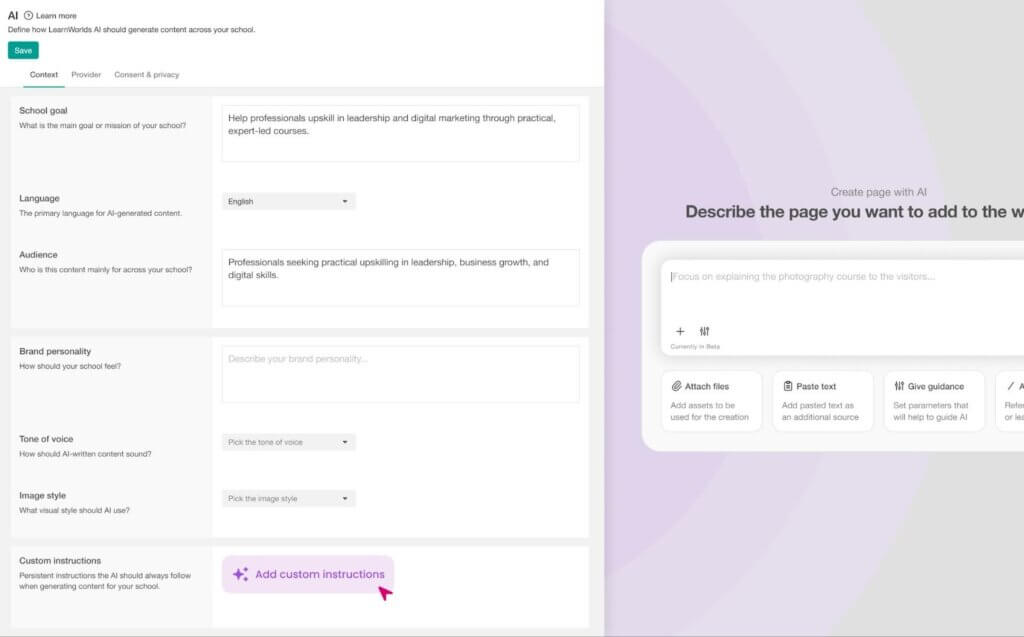The width and height of the screenshot is (1024, 637).
Task: Switch to the Provider tab
Action: [86, 74]
